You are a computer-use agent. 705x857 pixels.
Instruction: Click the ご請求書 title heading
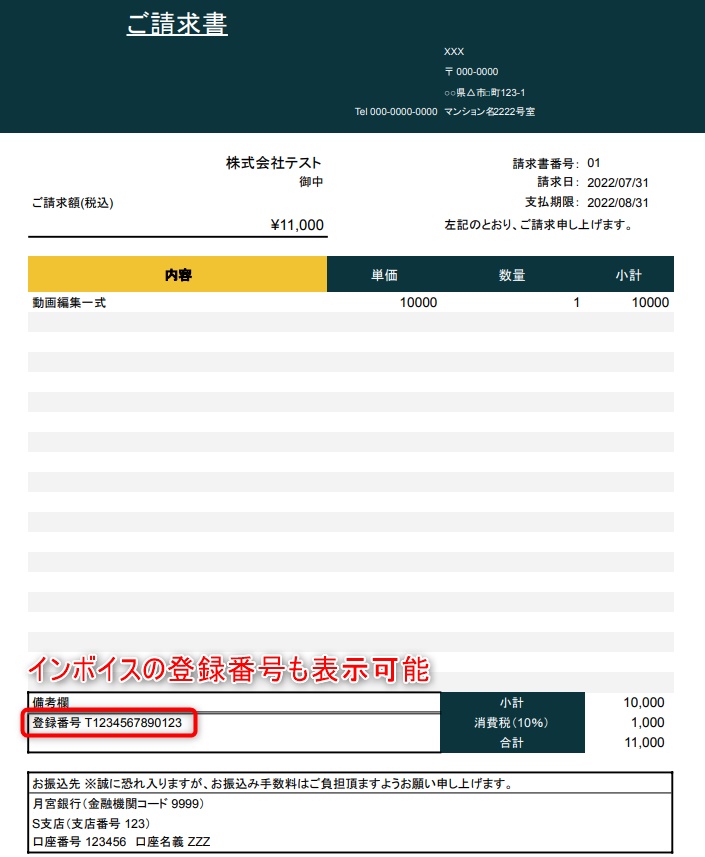coord(177,24)
